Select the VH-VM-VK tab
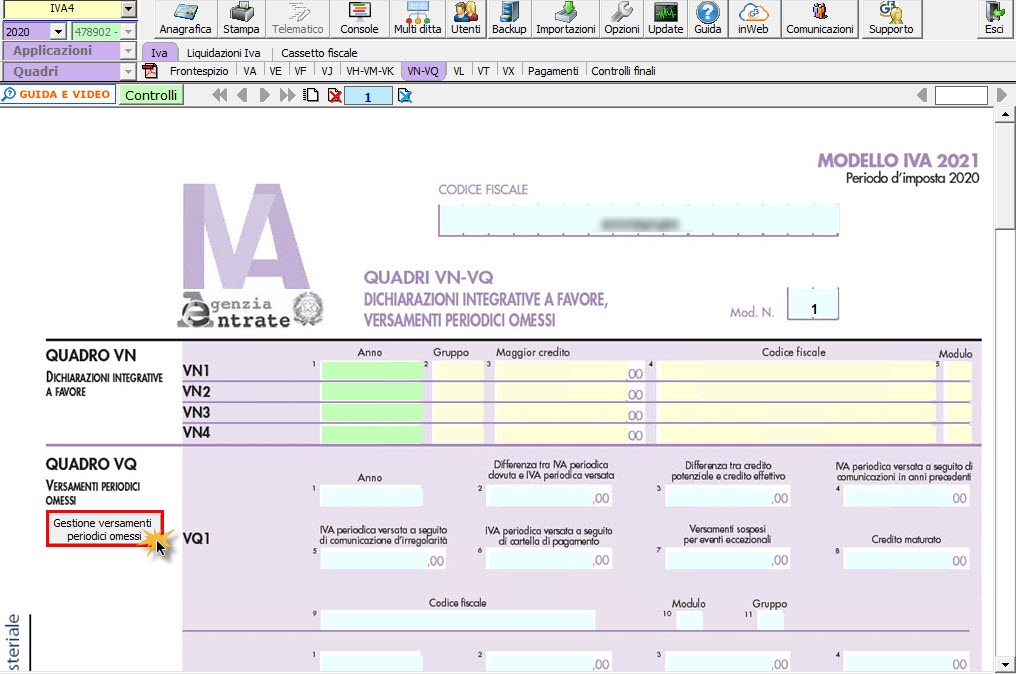This screenshot has width=1016, height=674. pyautogui.click(x=370, y=71)
